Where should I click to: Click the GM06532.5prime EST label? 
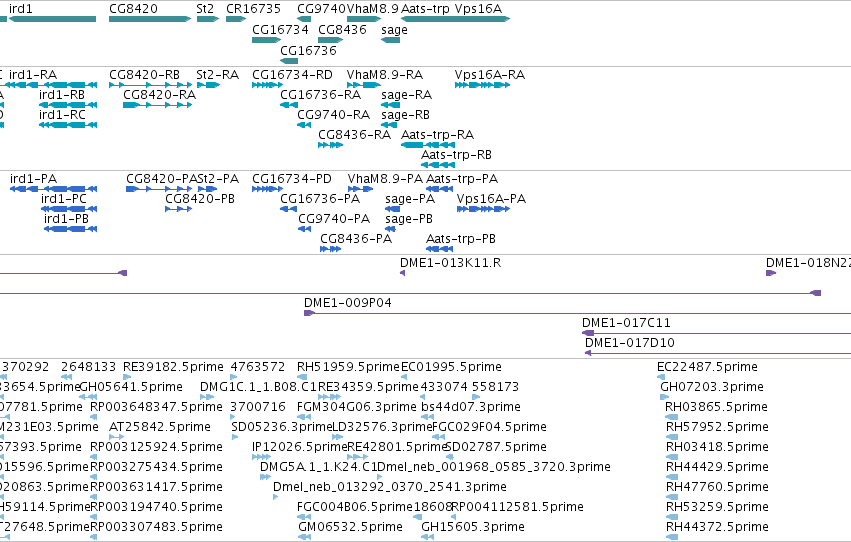[351, 527]
